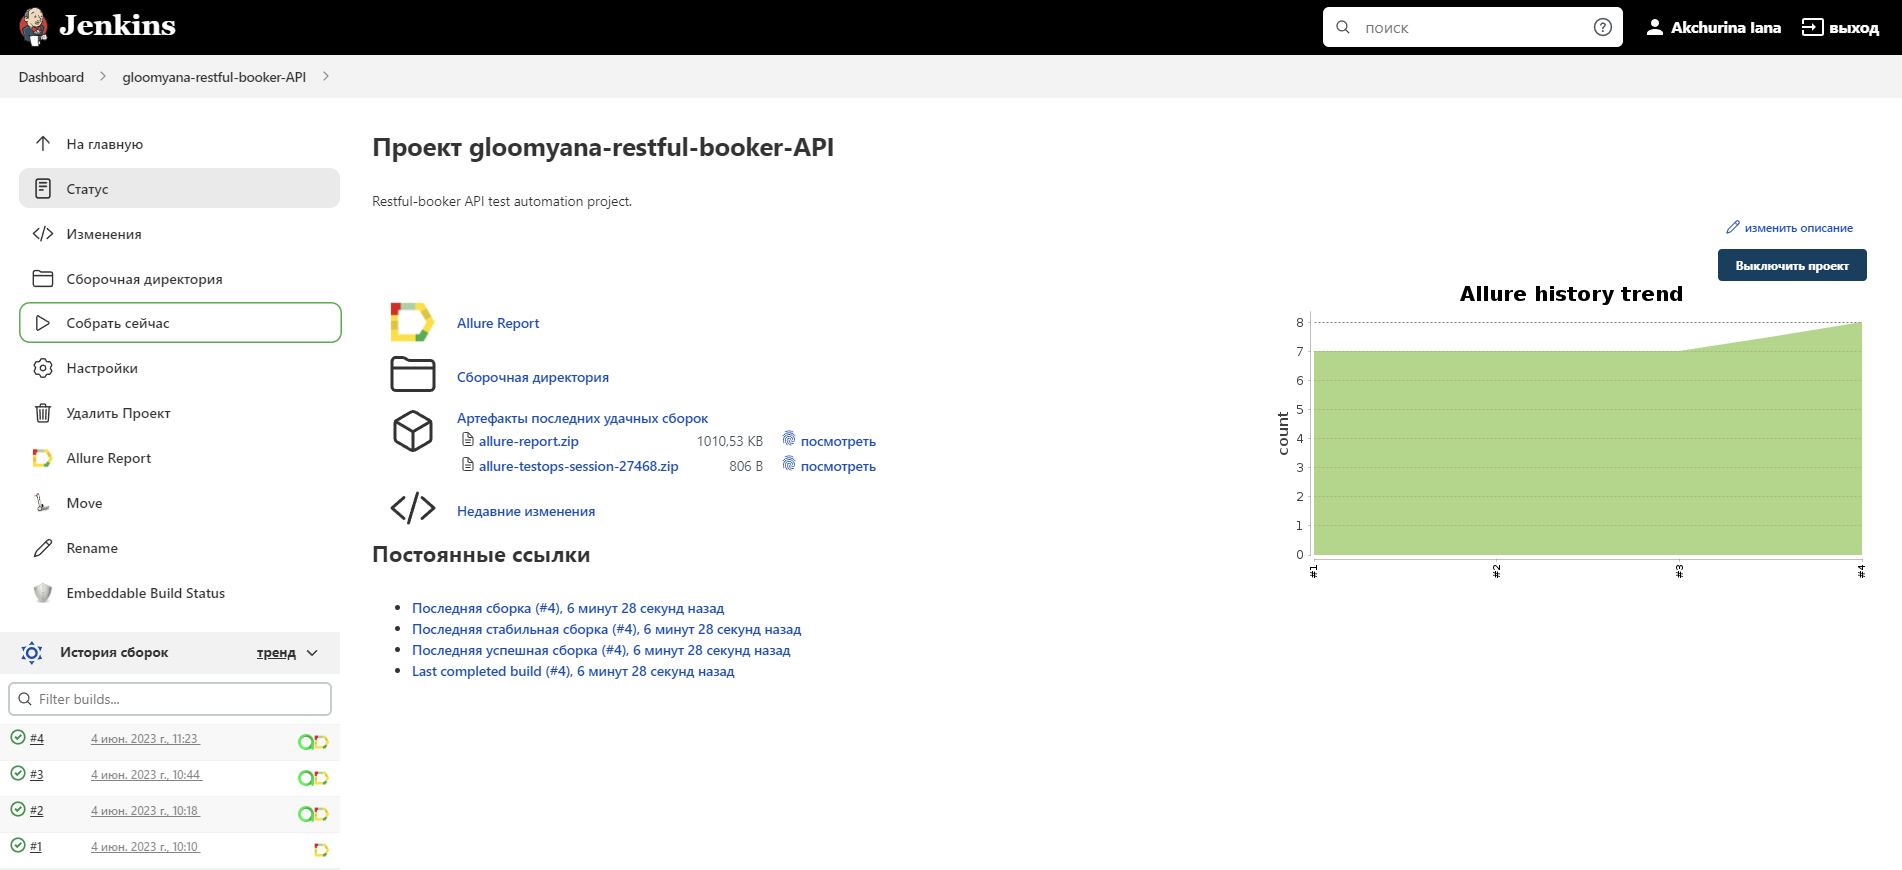Expand breadcrumb chevron after Dashboard
The image size is (1902, 870).
pyautogui.click(x=102, y=76)
